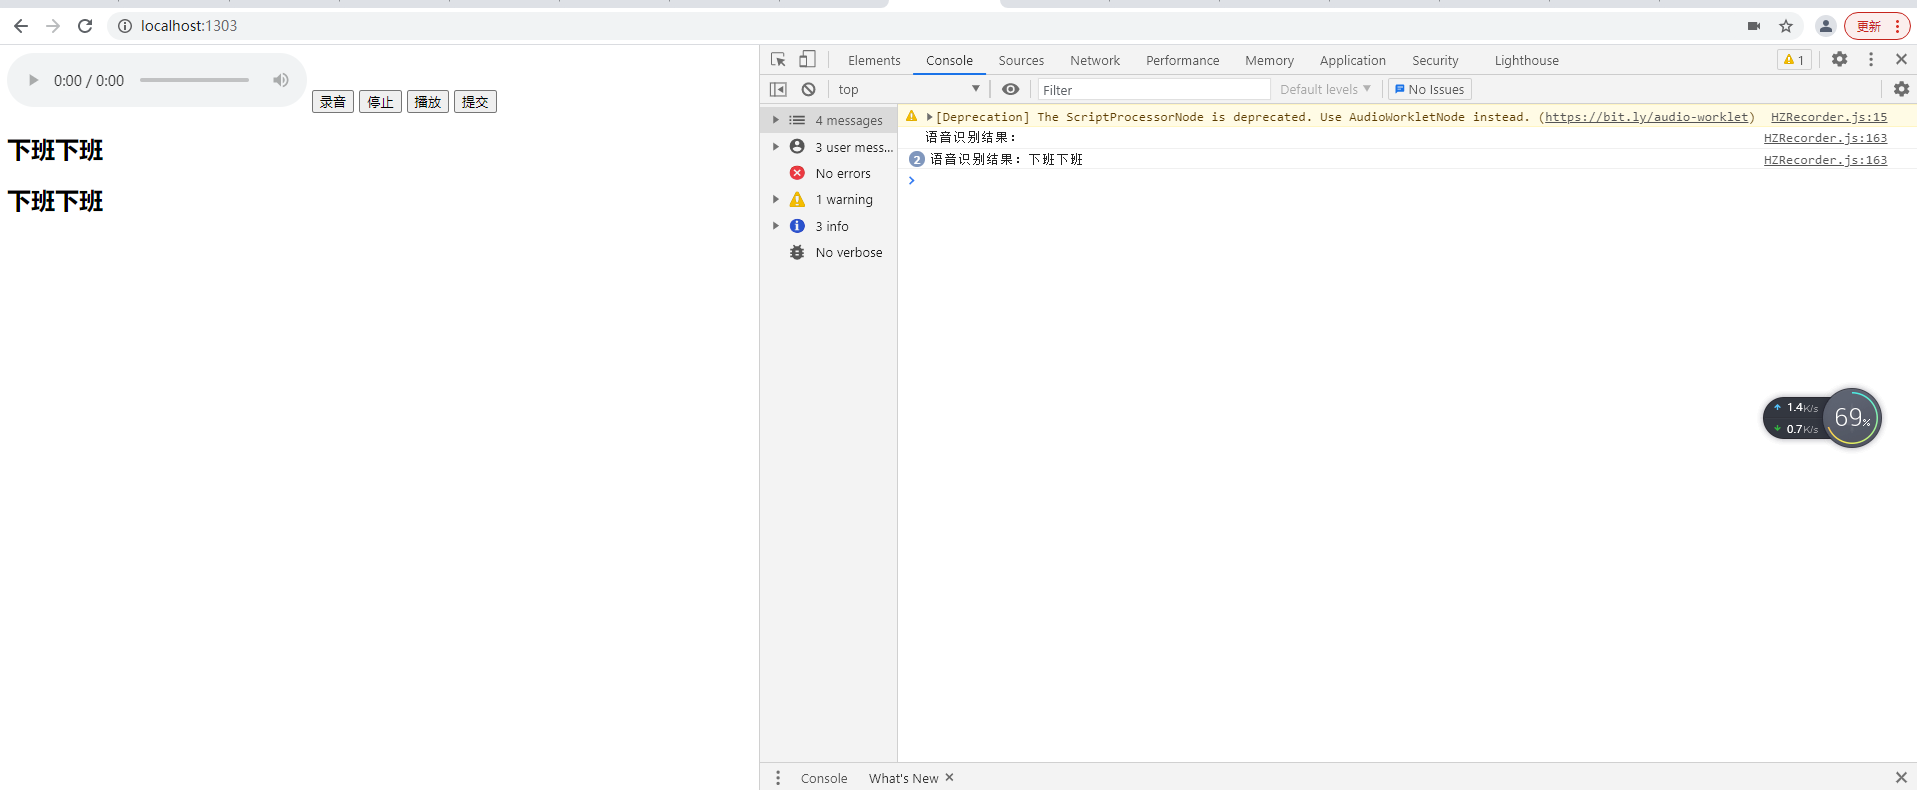View site information icon in address bar
Image resolution: width=1917 pixels, height=790 pixels.
(125, 26)
